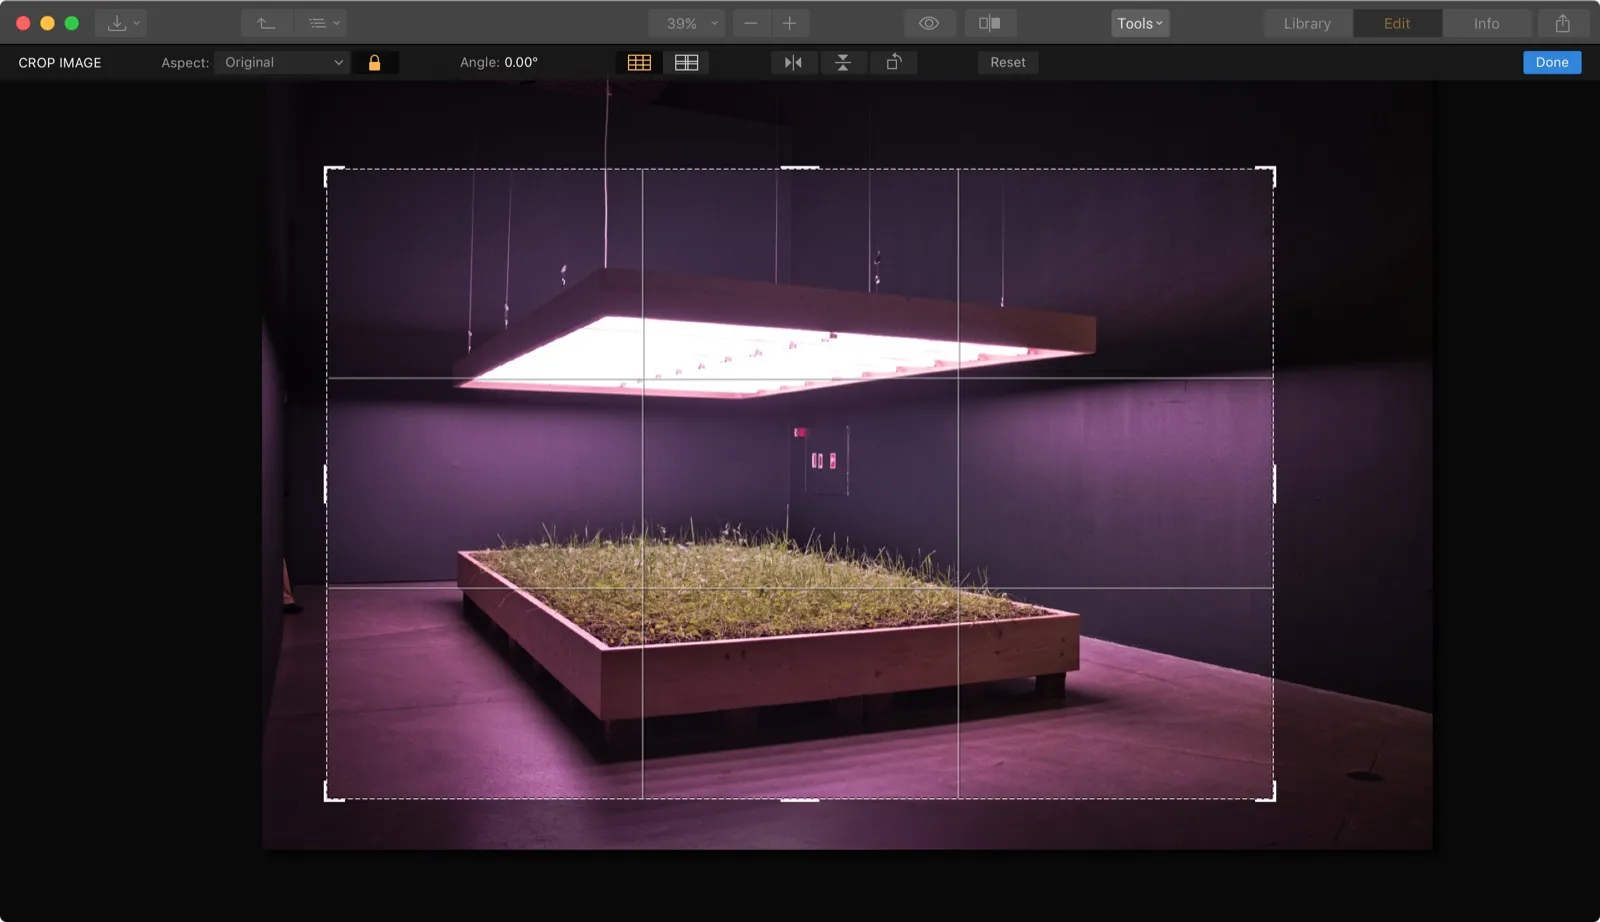Select the rule-of-thirds grid overlay
The height and width of the screenshot is (922, 1600).
(x=639, y=63)
